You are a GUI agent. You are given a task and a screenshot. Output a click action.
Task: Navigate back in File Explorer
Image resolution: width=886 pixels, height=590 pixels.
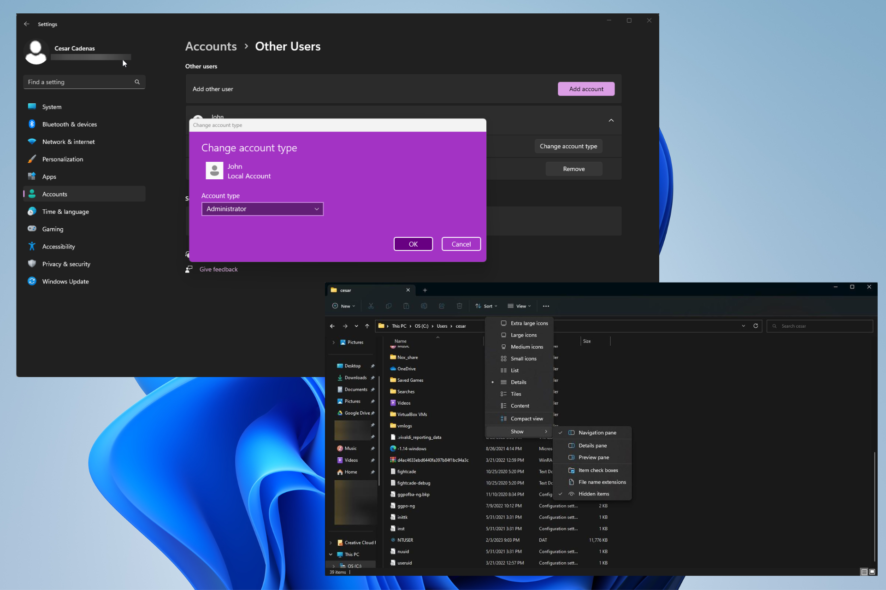click(332, 326)
